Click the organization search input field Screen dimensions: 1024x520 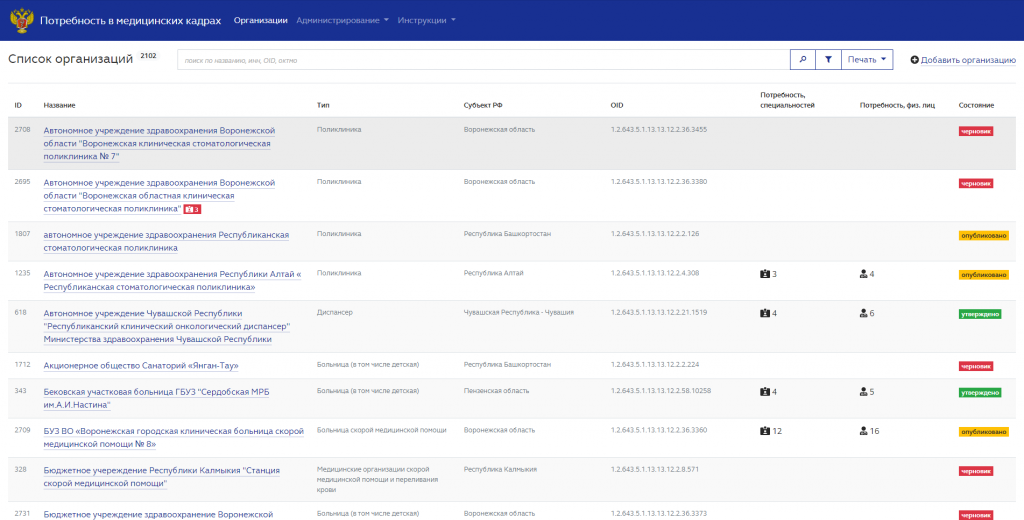click(x=483, y=59)
